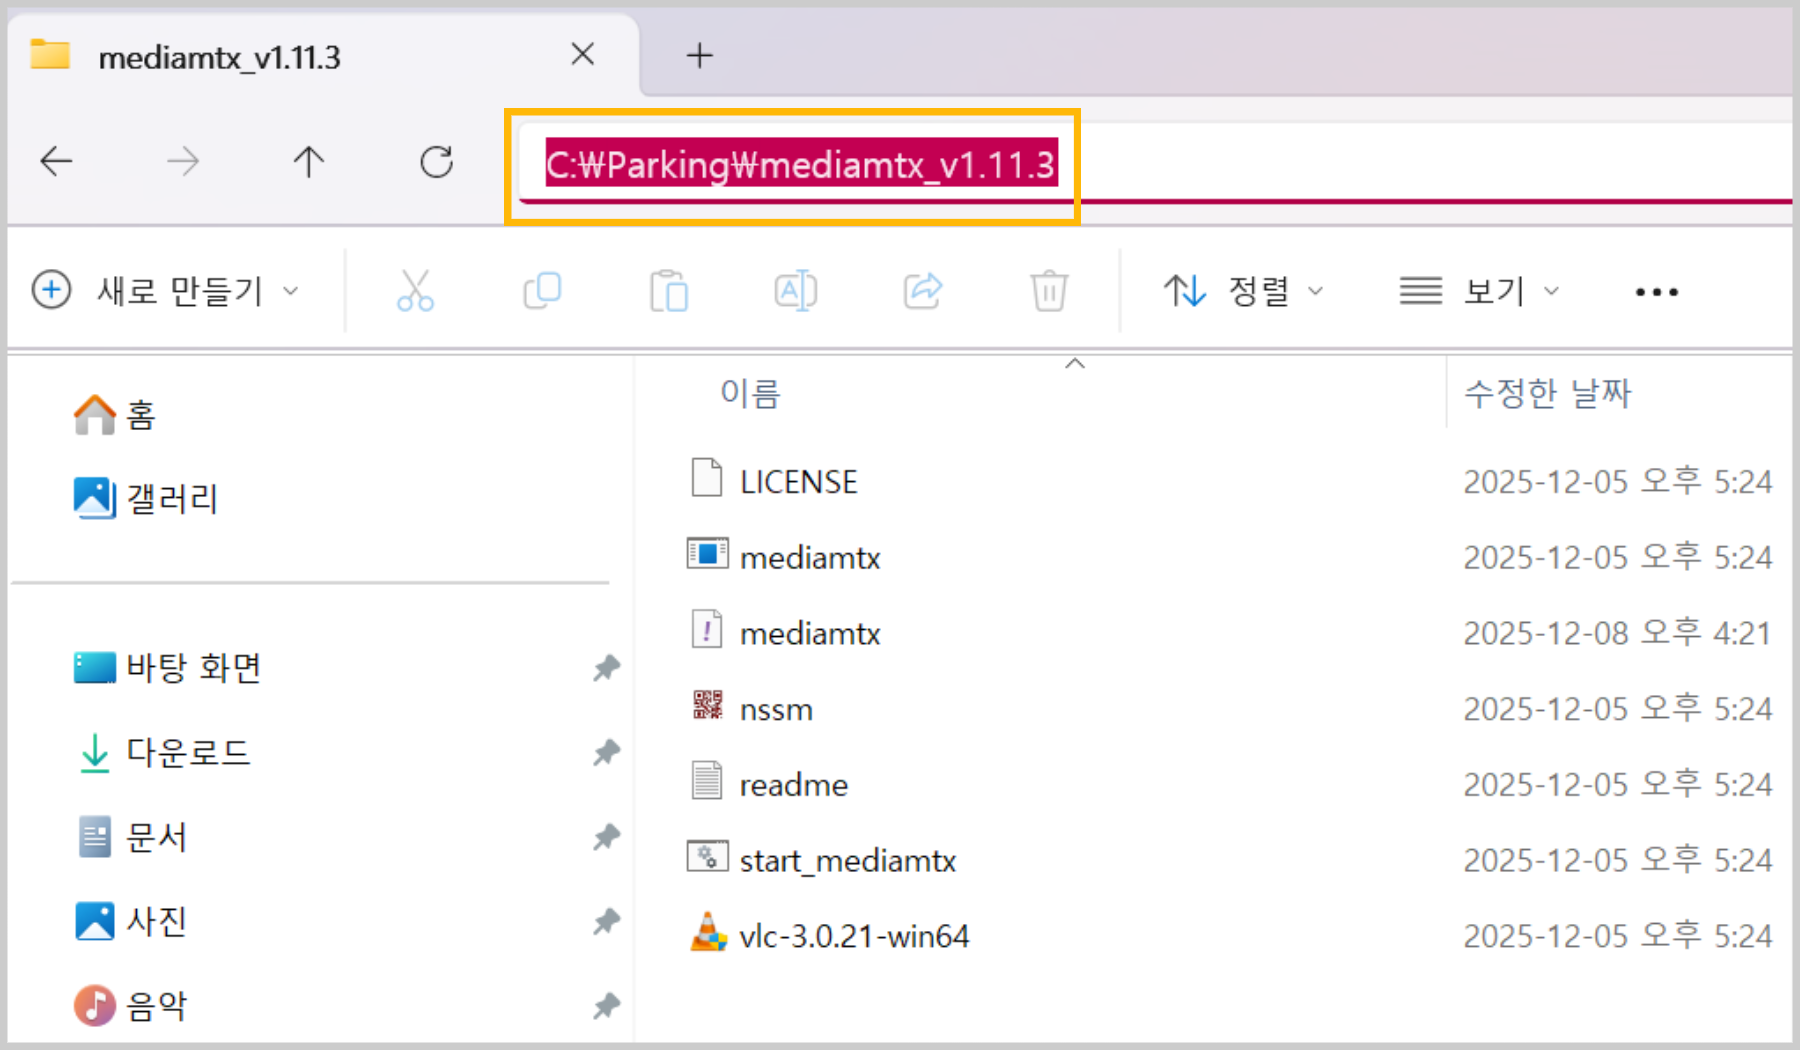Open 음악 in the sidebar
The width and height of the screenshot is (1800, 1050).
130,1005
